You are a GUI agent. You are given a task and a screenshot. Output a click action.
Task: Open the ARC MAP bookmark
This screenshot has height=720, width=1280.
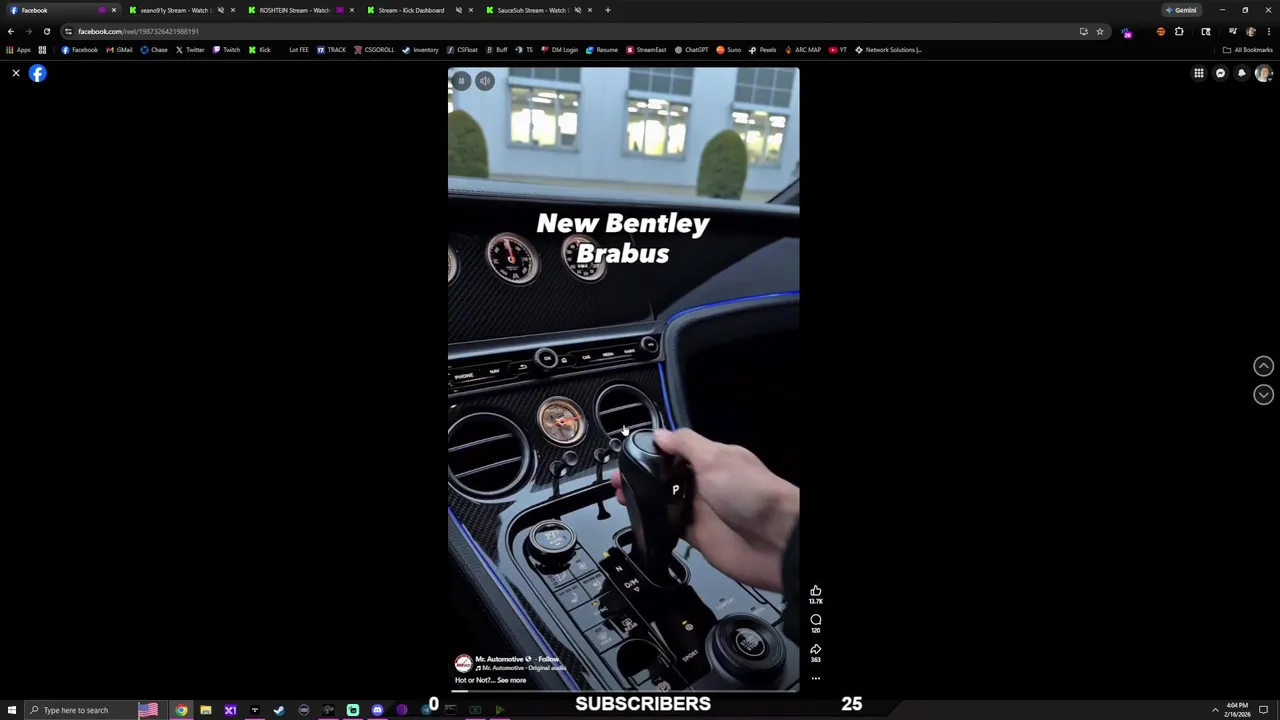[803, 50]
